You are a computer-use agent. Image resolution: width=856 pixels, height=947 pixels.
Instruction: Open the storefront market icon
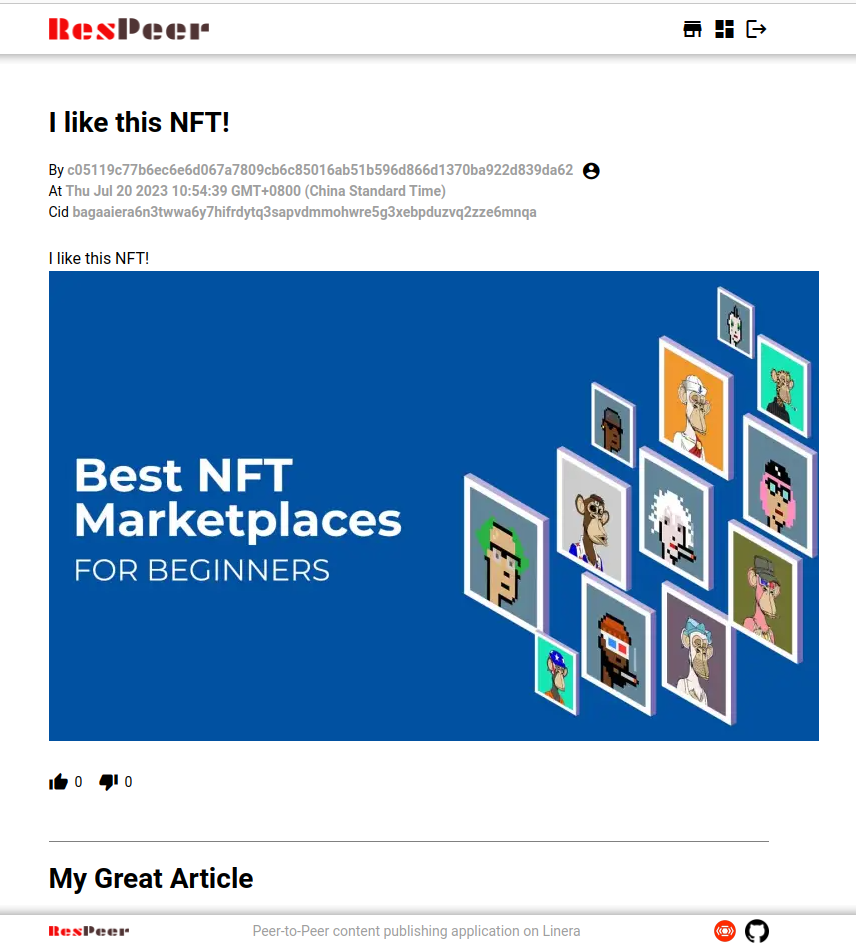[692, 29]
